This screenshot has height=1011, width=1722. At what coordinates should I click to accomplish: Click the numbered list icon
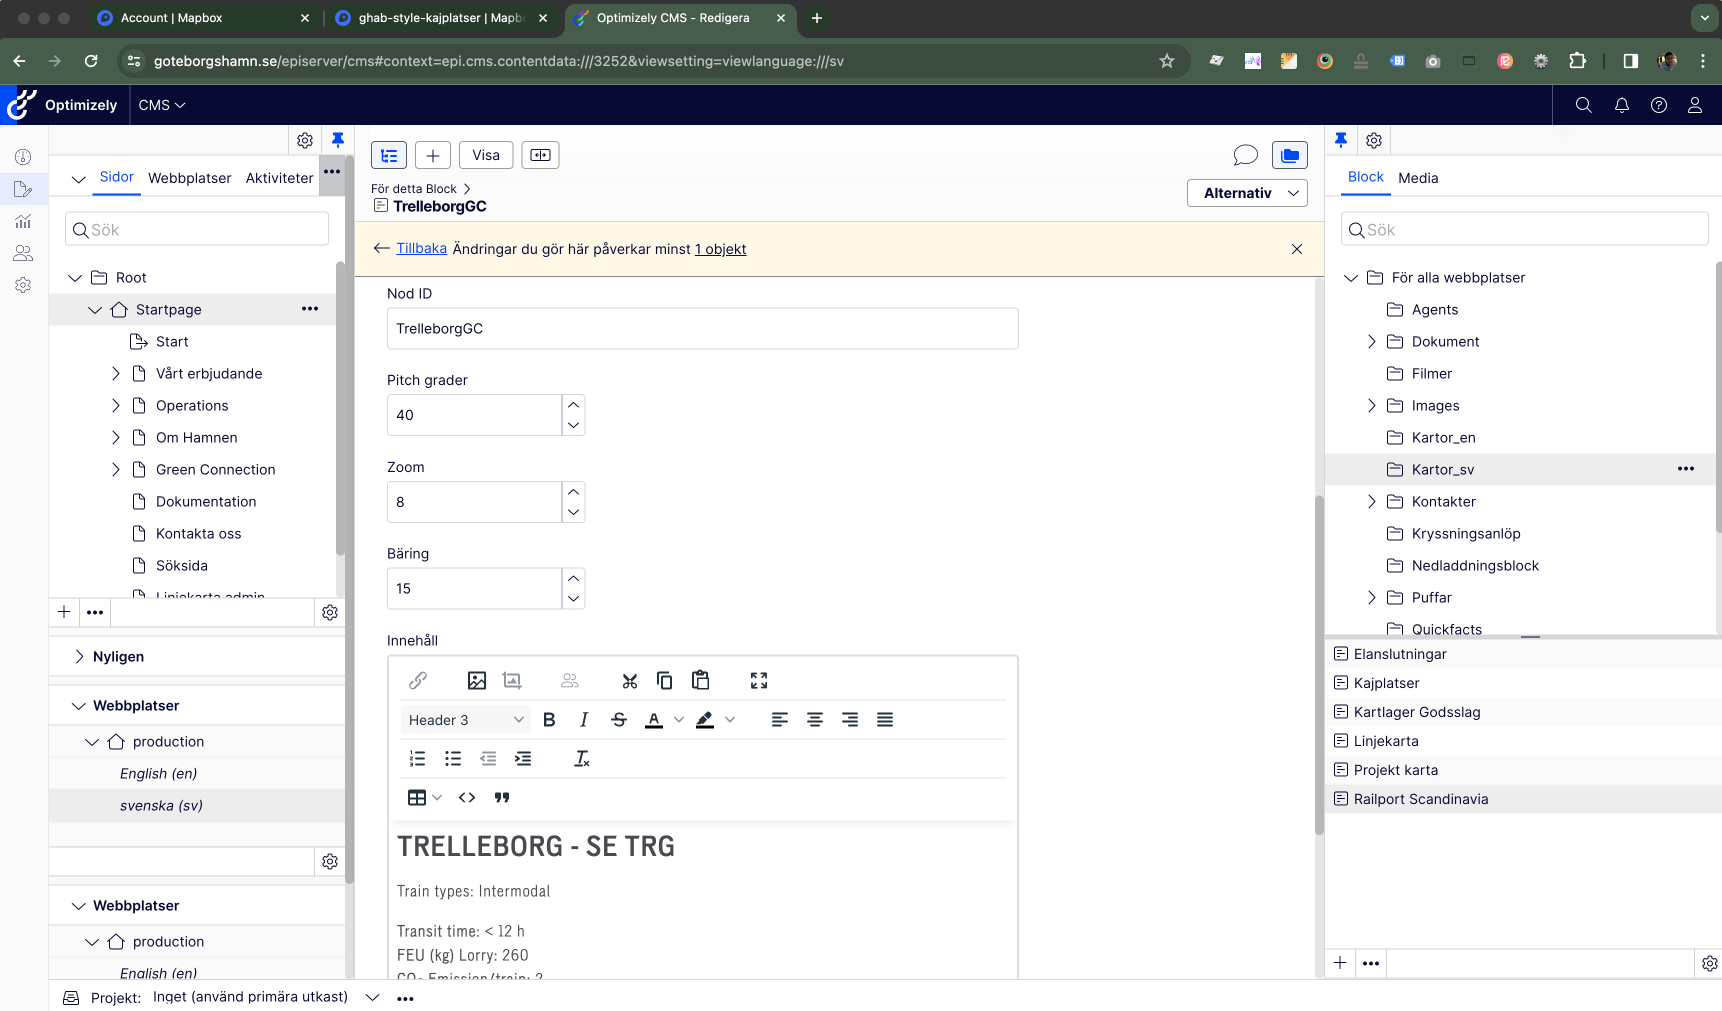(x=418, y=759)
